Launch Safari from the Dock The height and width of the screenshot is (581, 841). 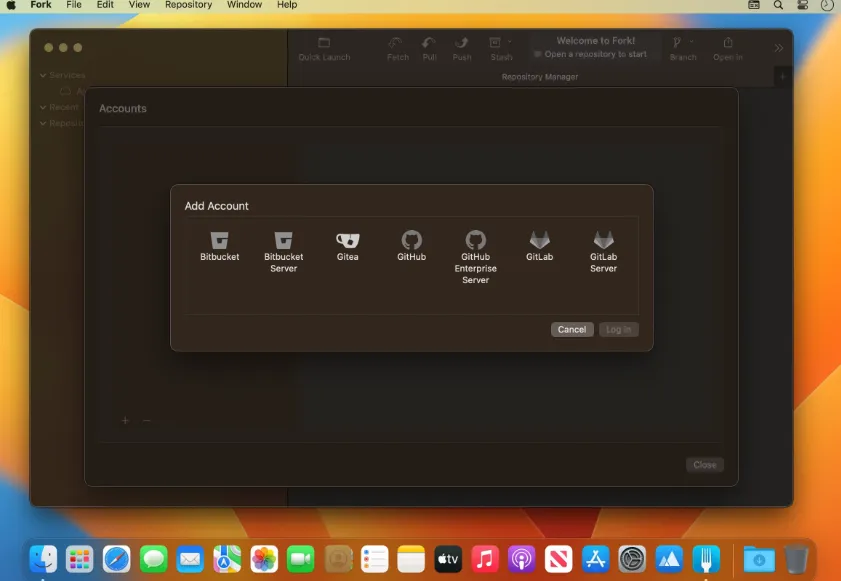(x=116, y=559)
